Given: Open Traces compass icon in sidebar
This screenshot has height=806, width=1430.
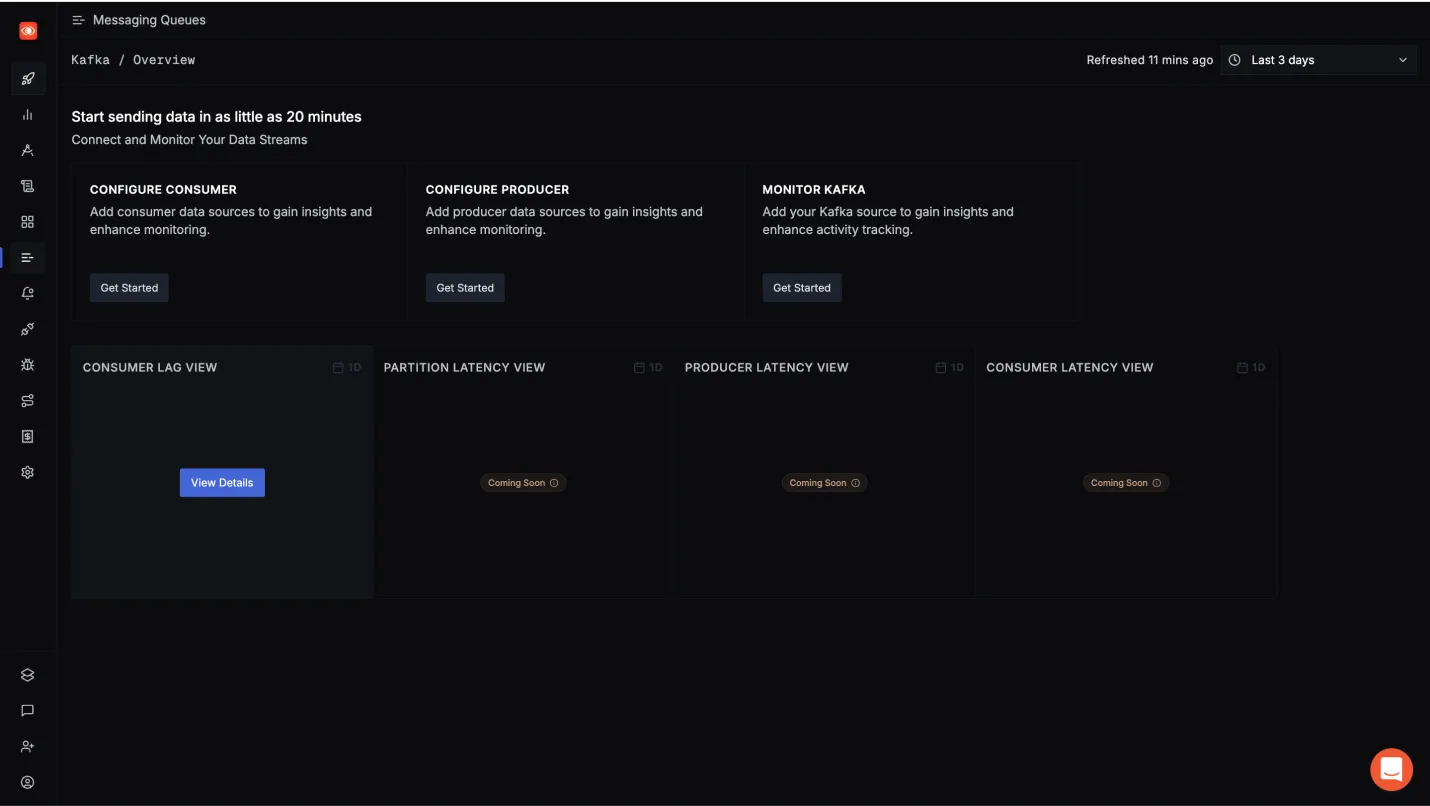Looking at the screenshot, I should [x=28, y=150].
